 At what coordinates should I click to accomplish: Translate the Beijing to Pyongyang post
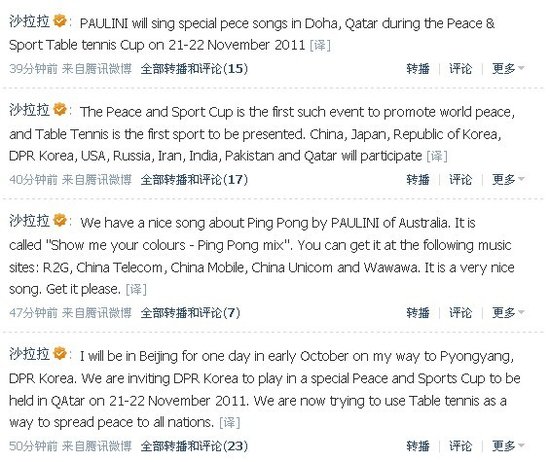point(229,422)
